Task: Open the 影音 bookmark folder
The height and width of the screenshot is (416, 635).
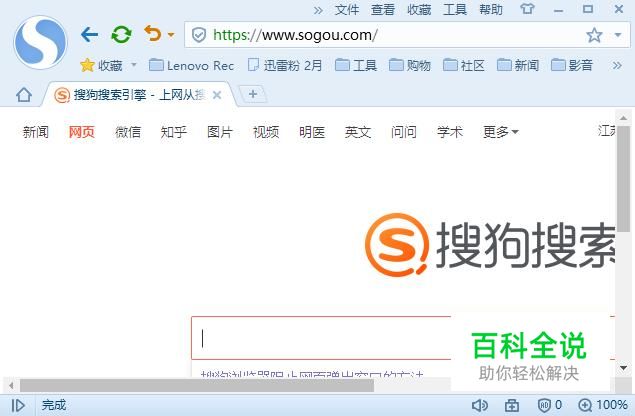Action: 571,65
